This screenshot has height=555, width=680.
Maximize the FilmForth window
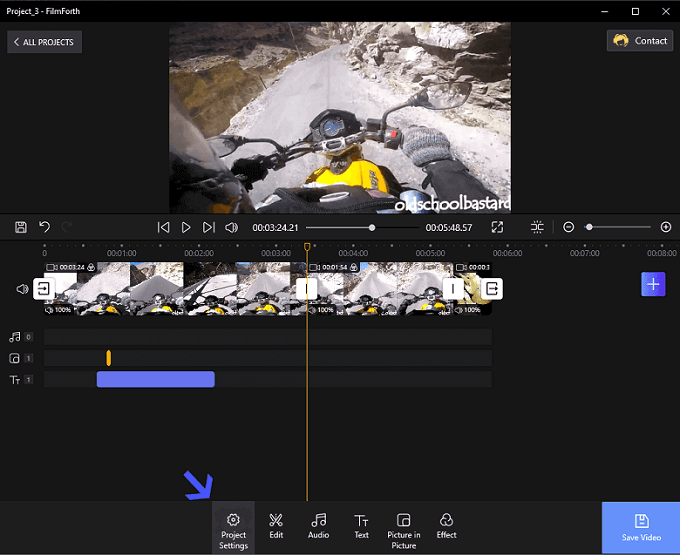[x=635, y=12]
